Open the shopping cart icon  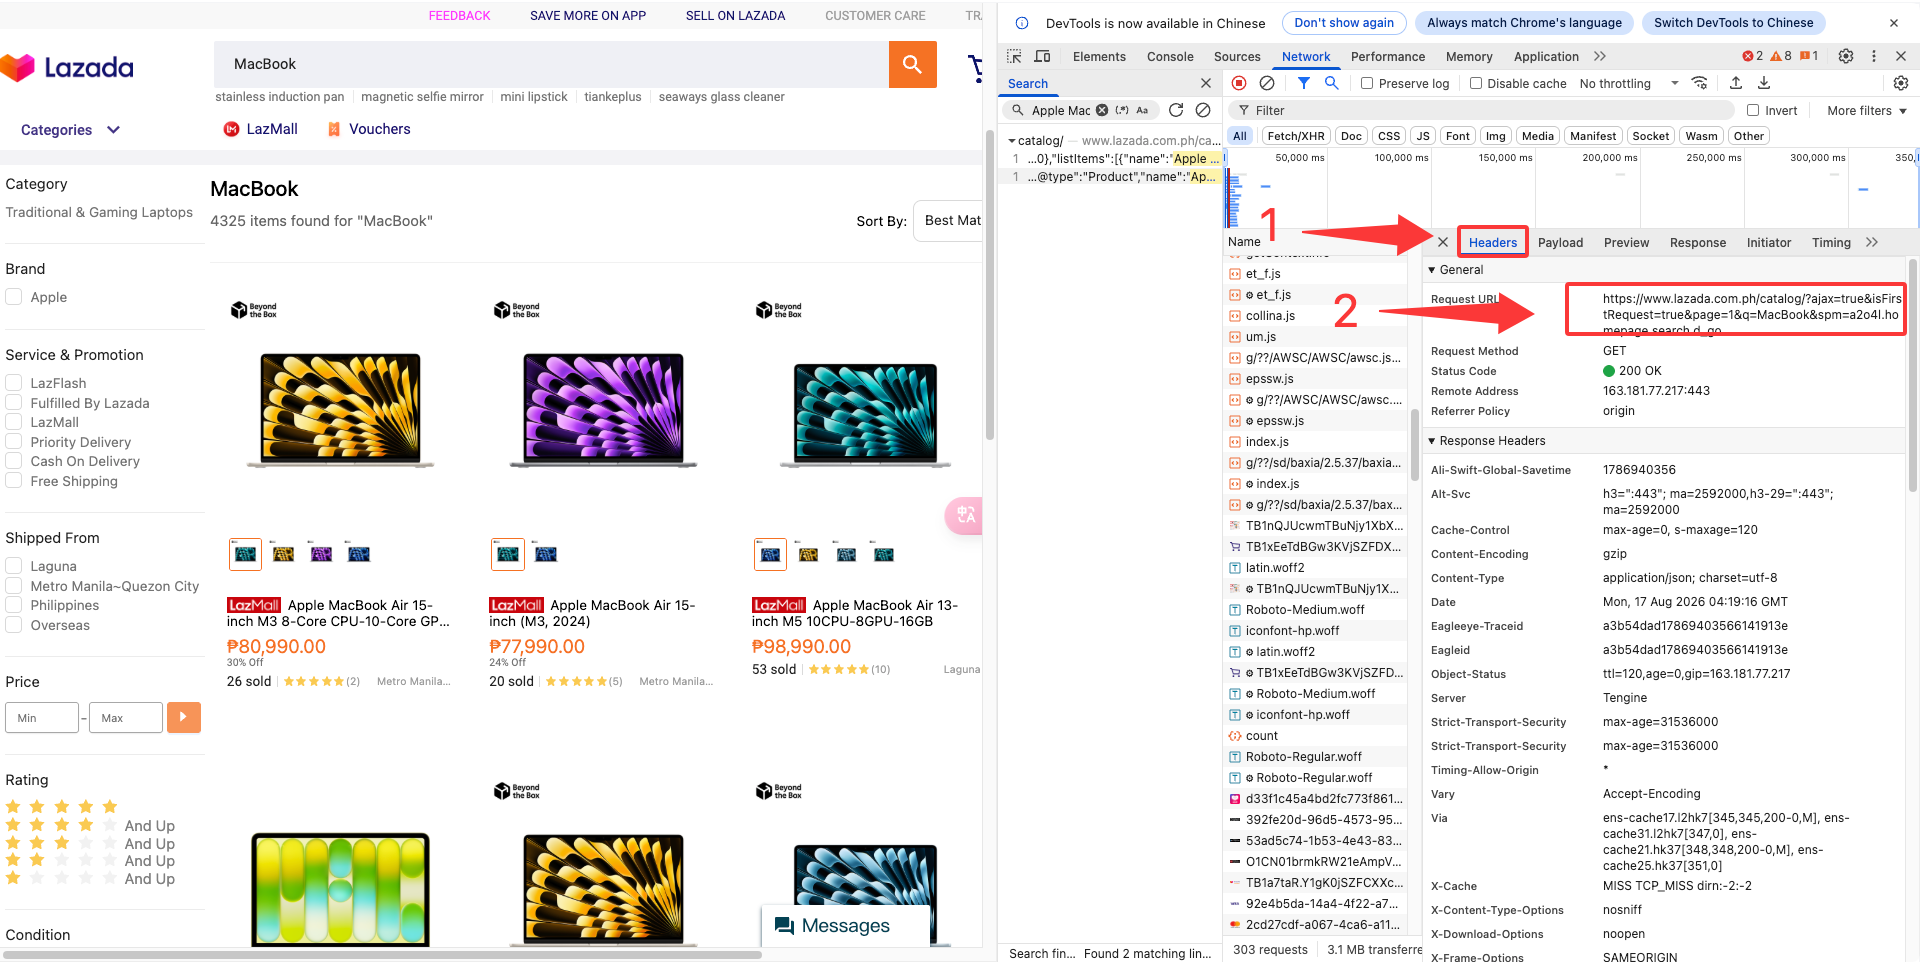pos(975,68)
